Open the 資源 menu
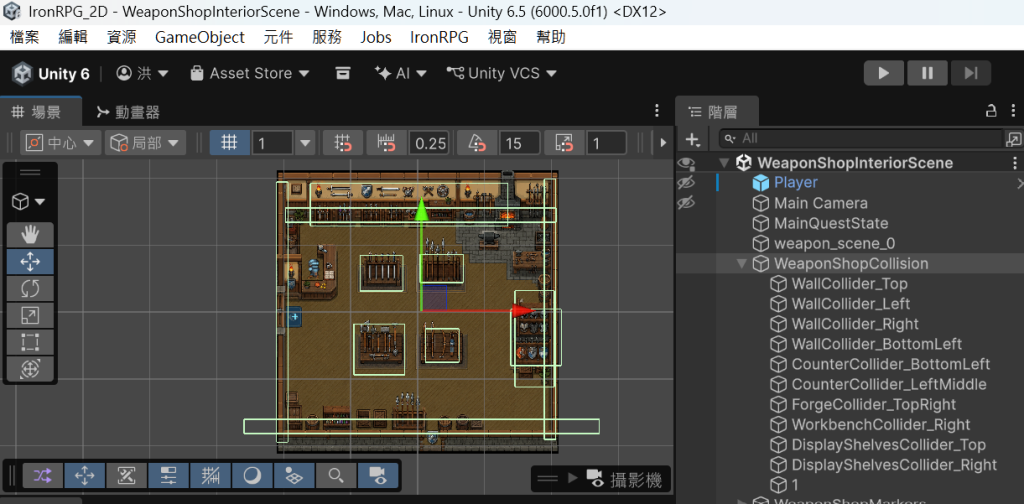The width and height of the screenshot is (1024, 504). point(122,37)
